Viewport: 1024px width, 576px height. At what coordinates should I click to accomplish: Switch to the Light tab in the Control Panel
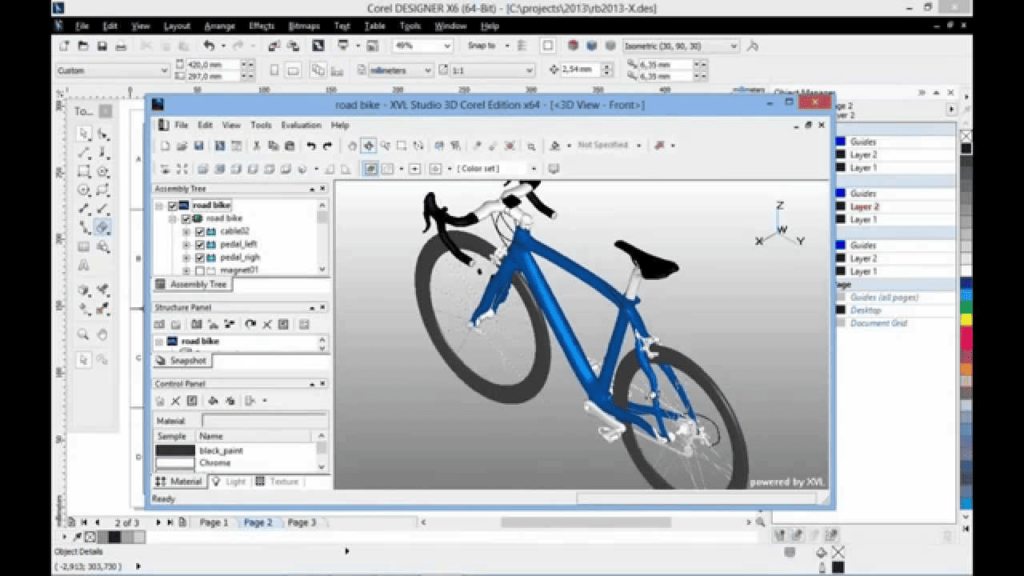[228, 480]
